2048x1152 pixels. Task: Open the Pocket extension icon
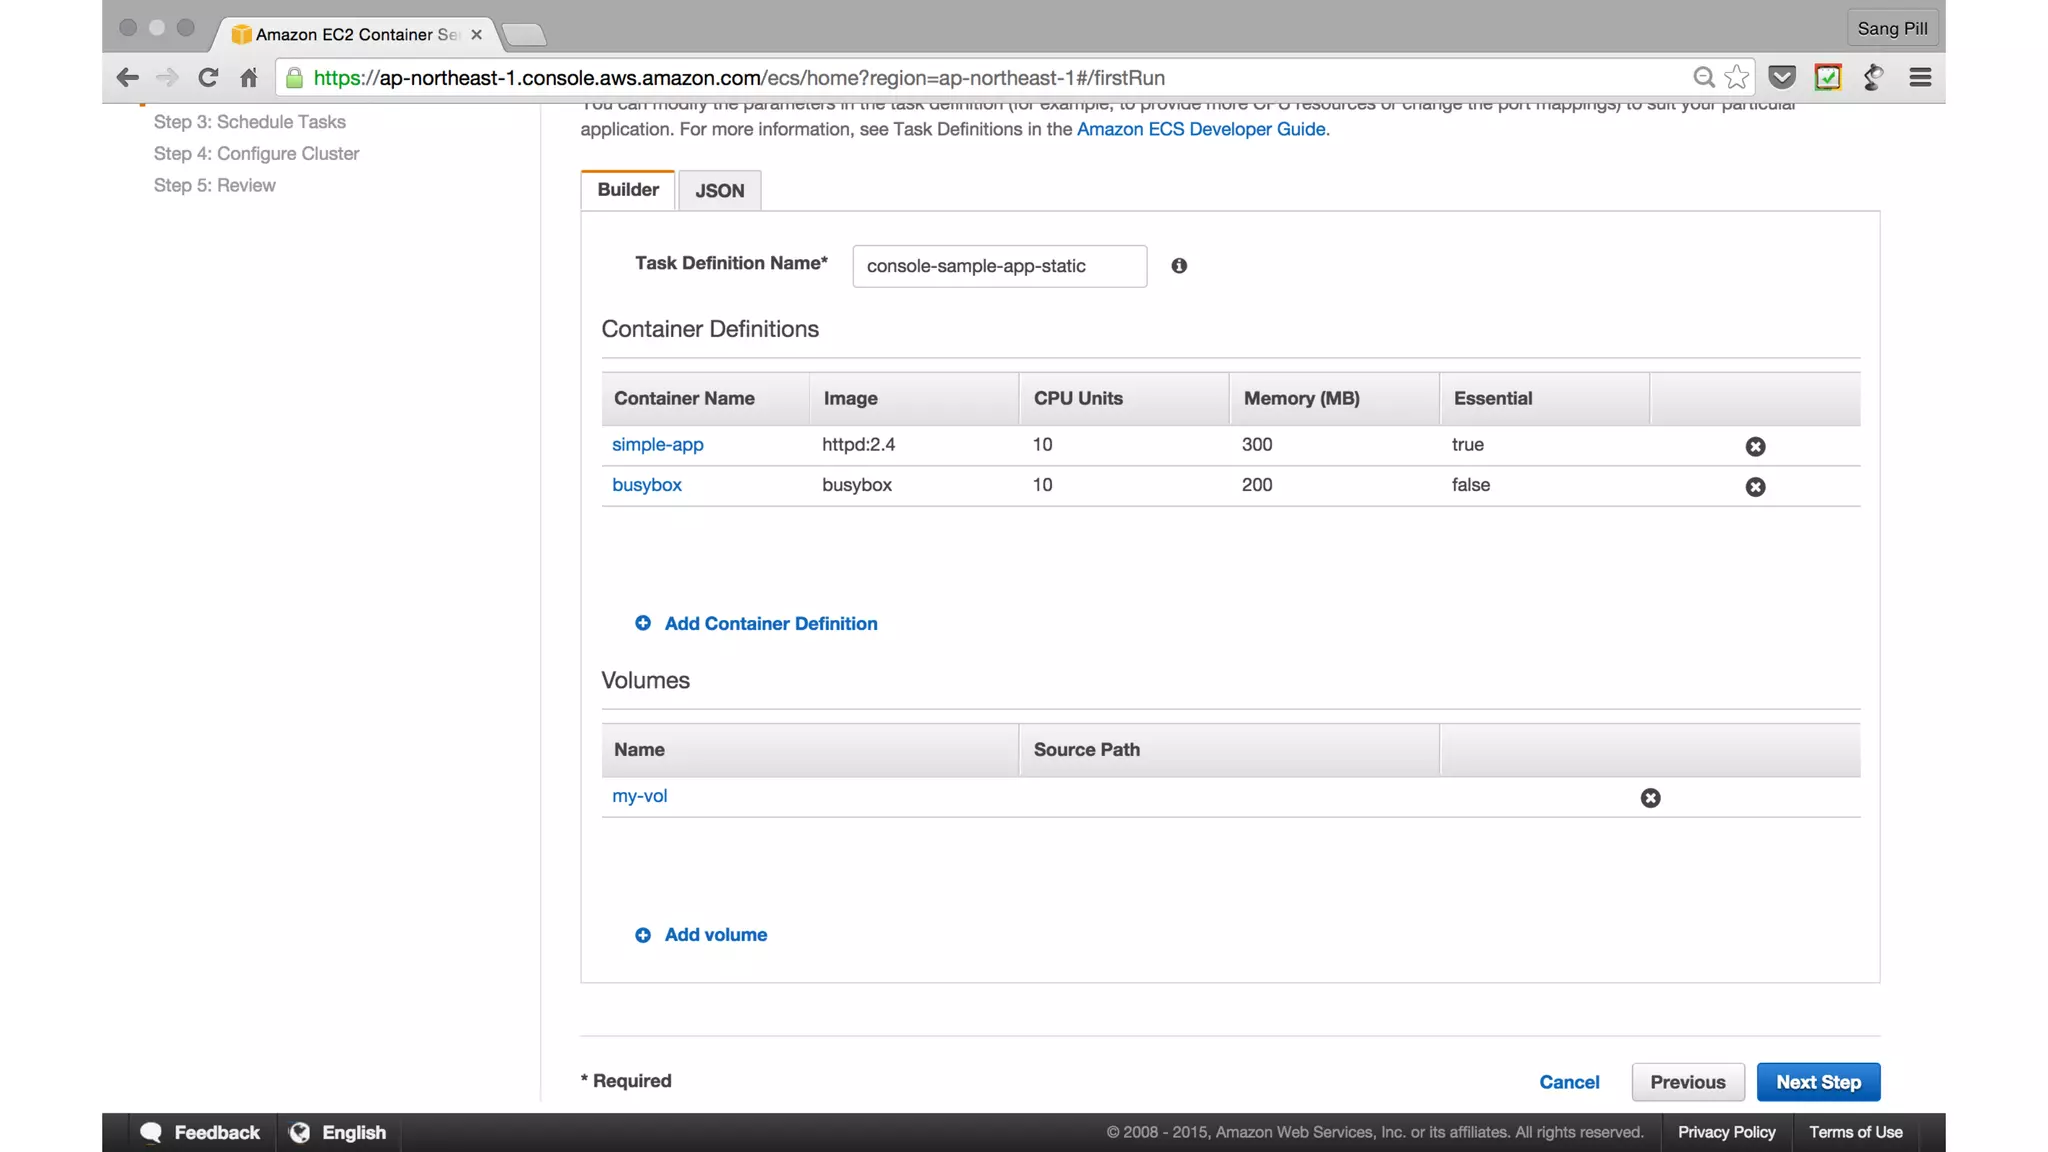pyautogui.click(x=1781, y=78)
